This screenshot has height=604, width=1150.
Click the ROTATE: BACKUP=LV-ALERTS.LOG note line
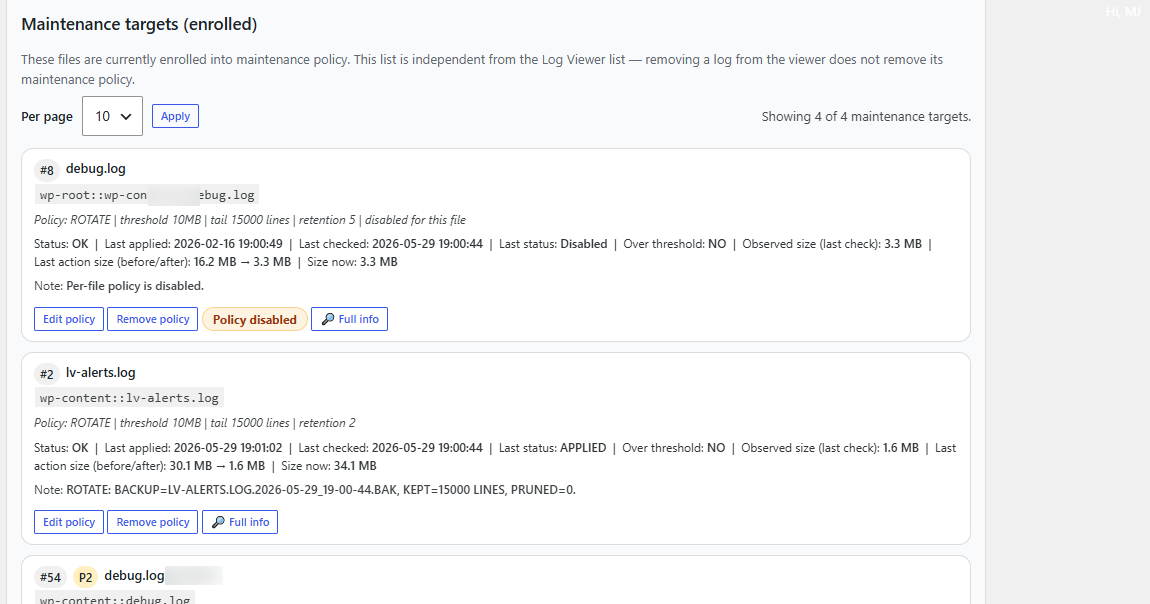coord(304,490)
